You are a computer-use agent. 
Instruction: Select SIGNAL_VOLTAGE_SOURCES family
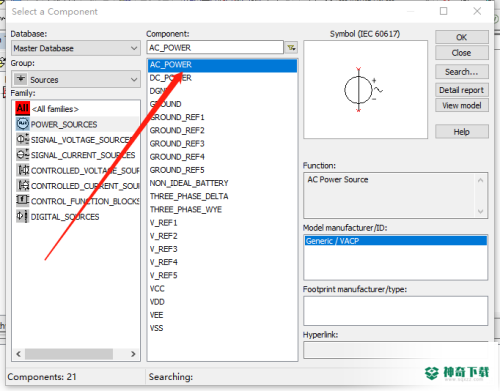click(x=76, y=140)
